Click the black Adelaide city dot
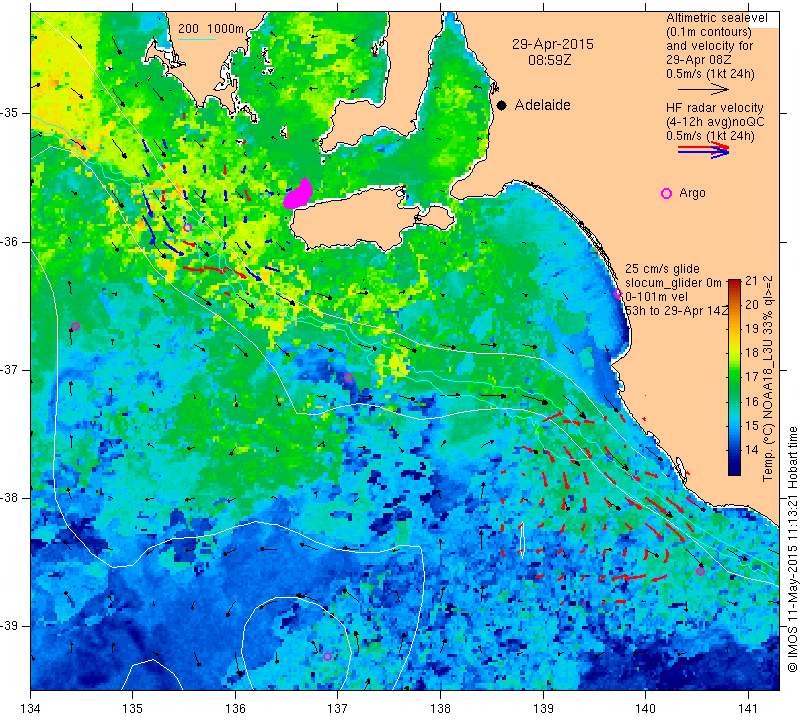The width and height of the screenshot is (800, 720). coord(502,106)
